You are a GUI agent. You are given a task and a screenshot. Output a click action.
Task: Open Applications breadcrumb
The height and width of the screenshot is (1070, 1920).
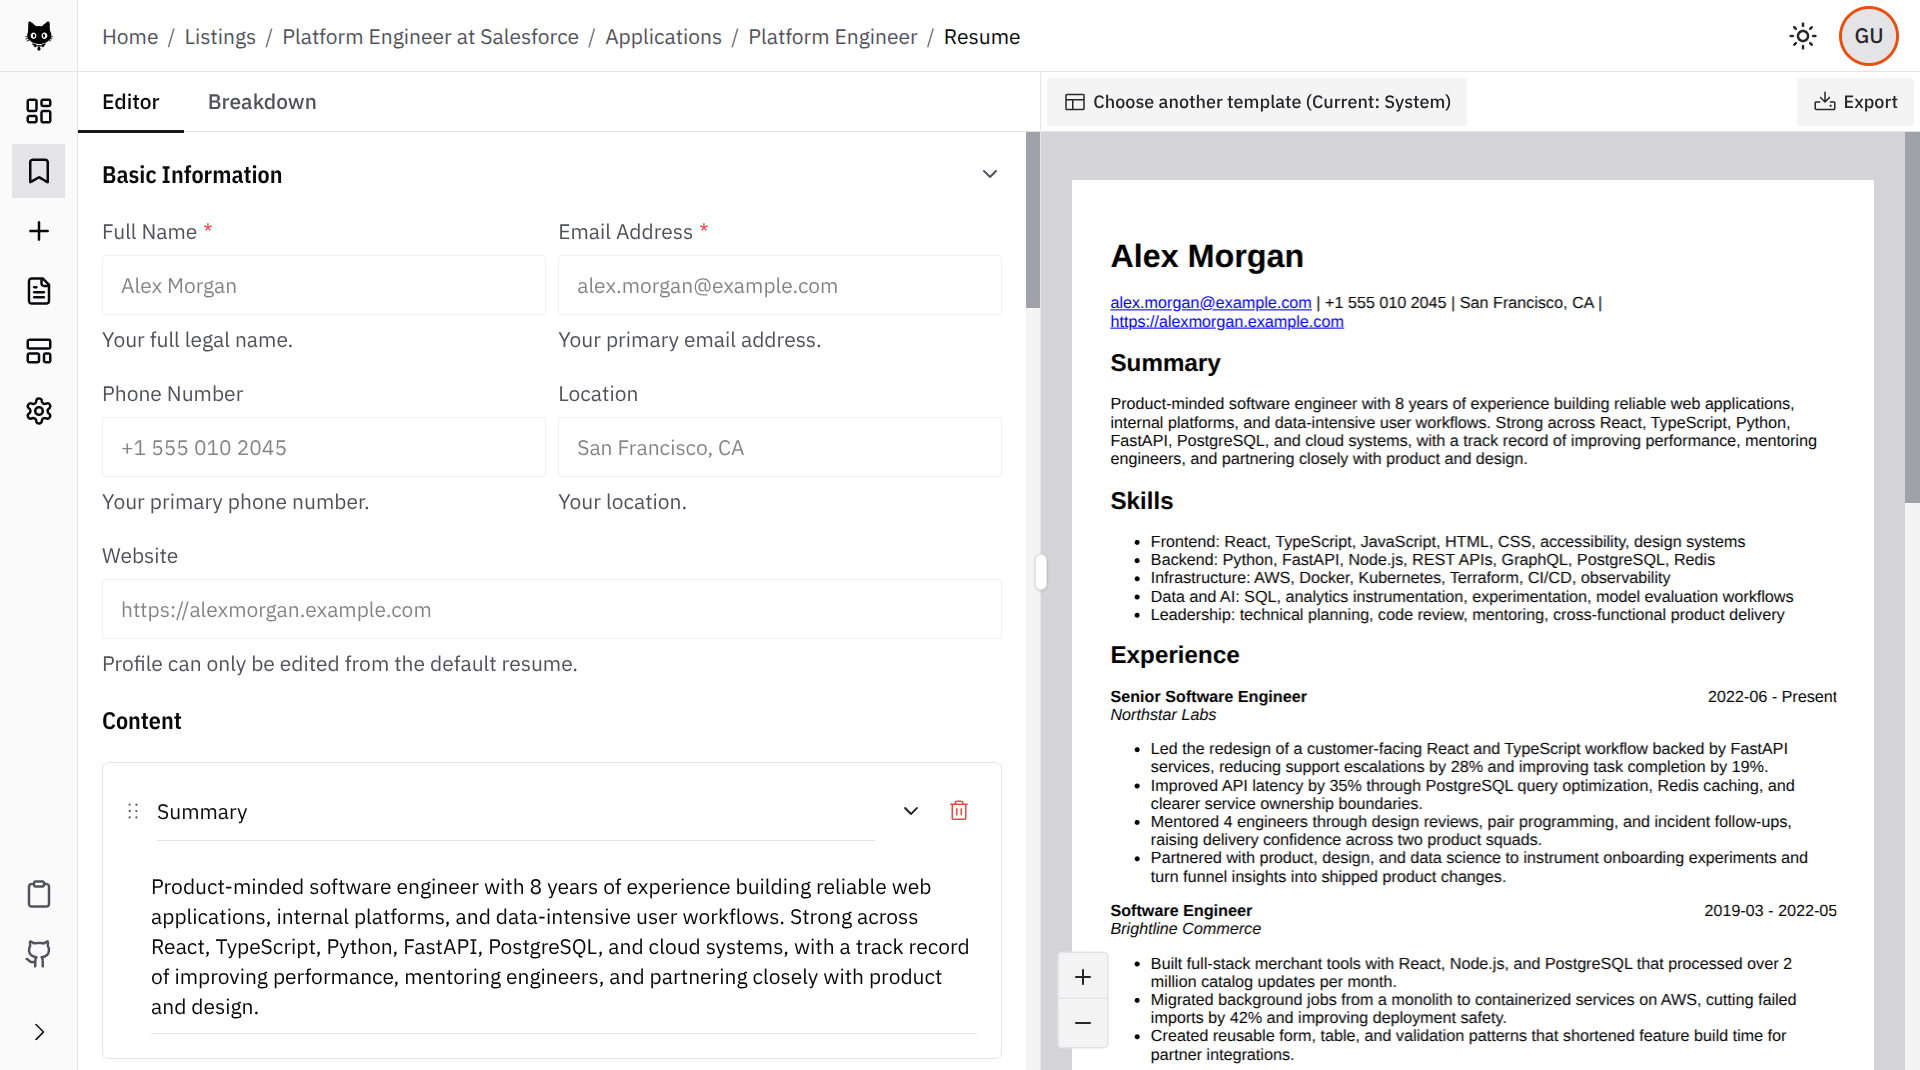click(663, 37)
